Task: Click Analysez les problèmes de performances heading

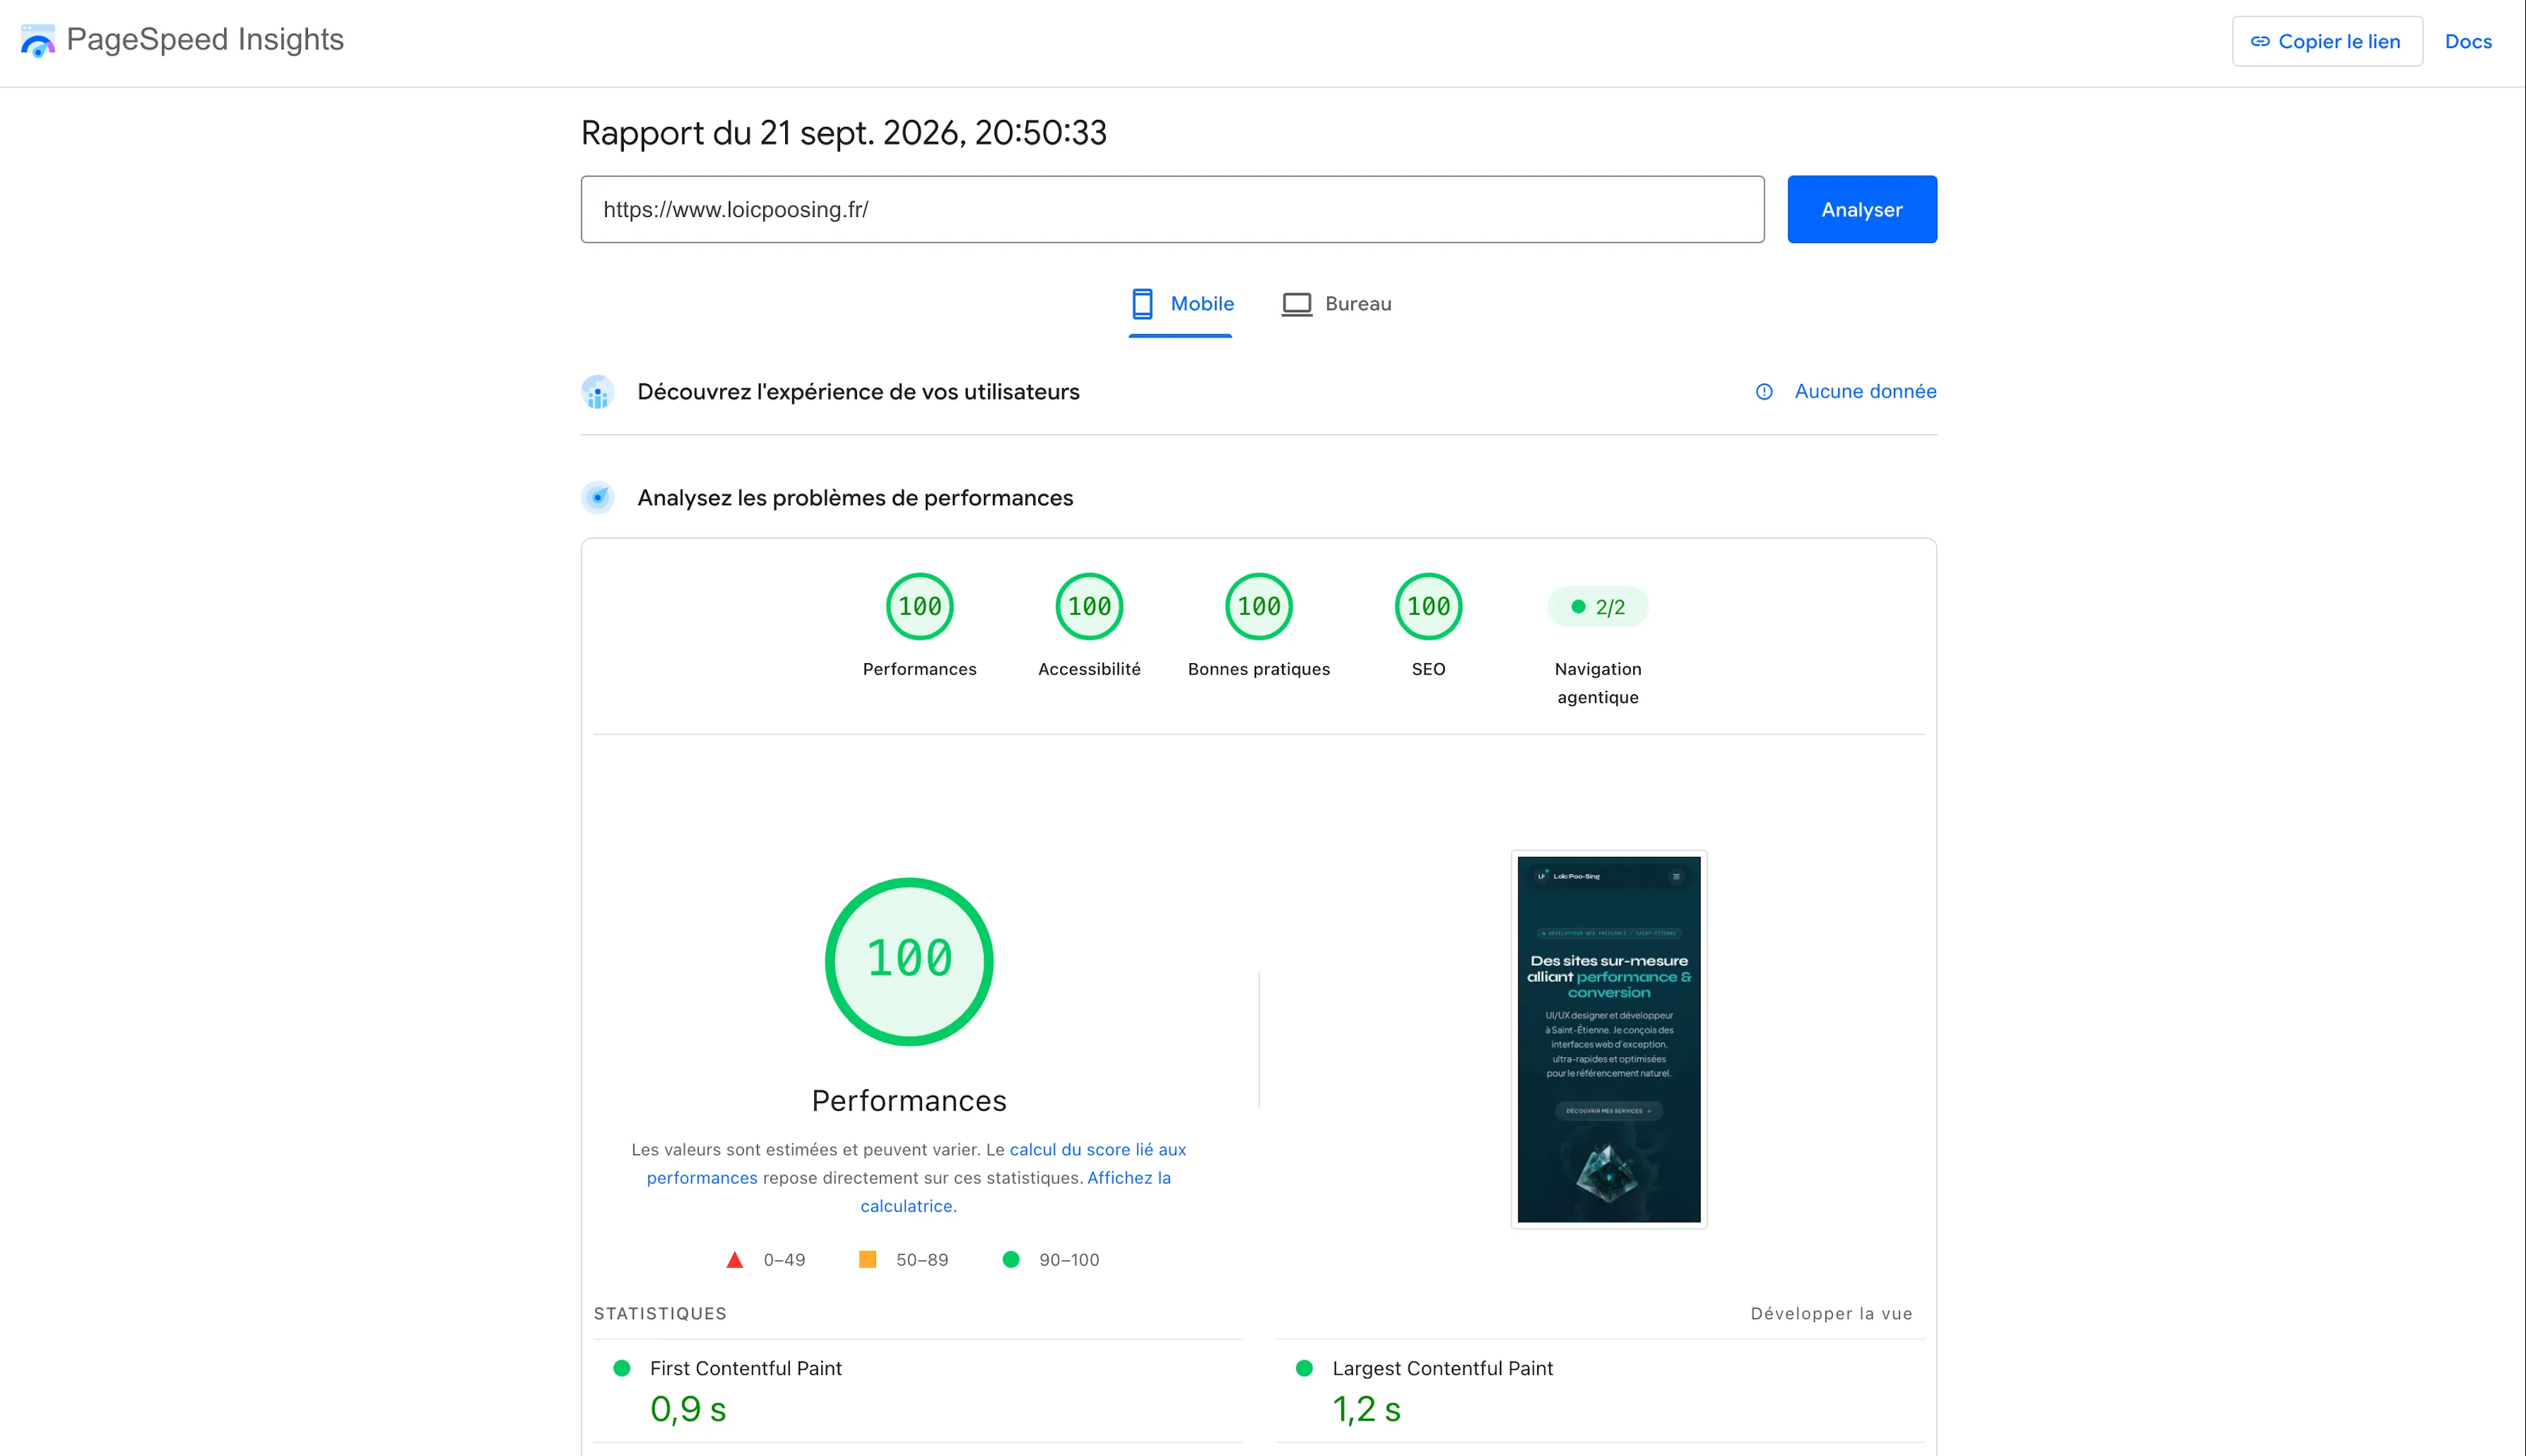Action: (855, 498)
